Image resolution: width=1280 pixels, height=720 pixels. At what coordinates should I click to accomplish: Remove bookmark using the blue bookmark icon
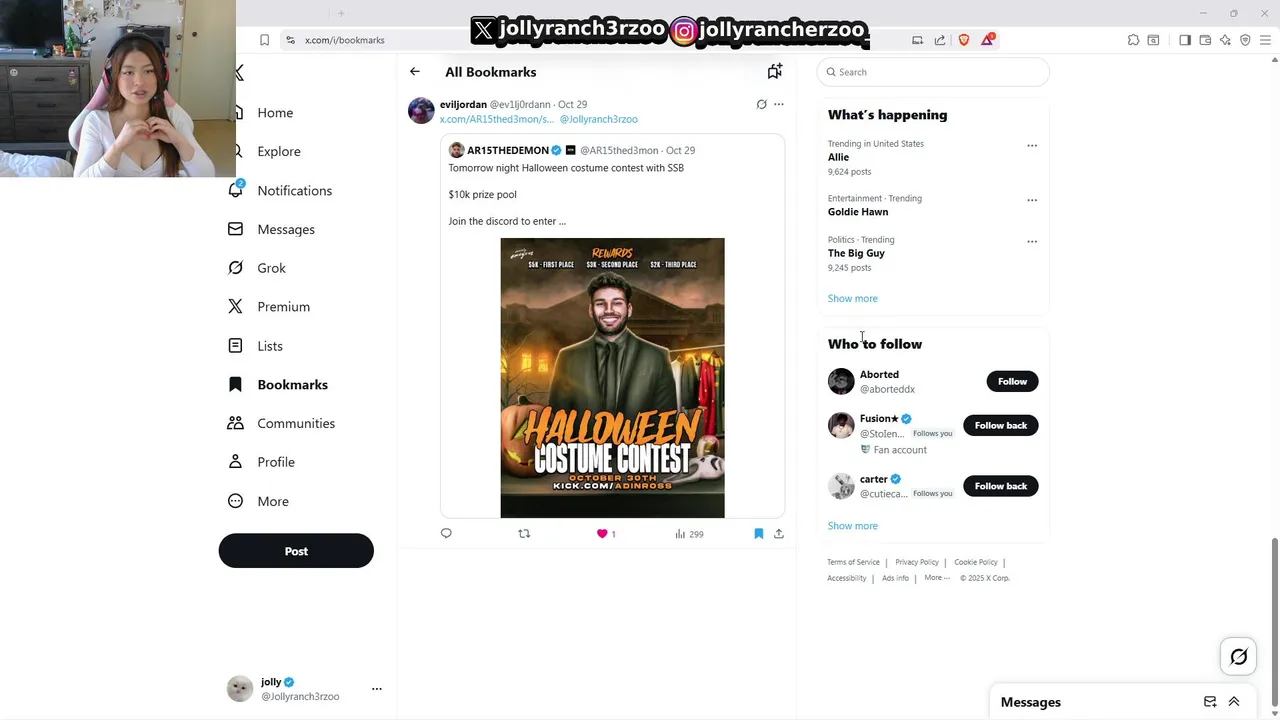pos(758,534)
